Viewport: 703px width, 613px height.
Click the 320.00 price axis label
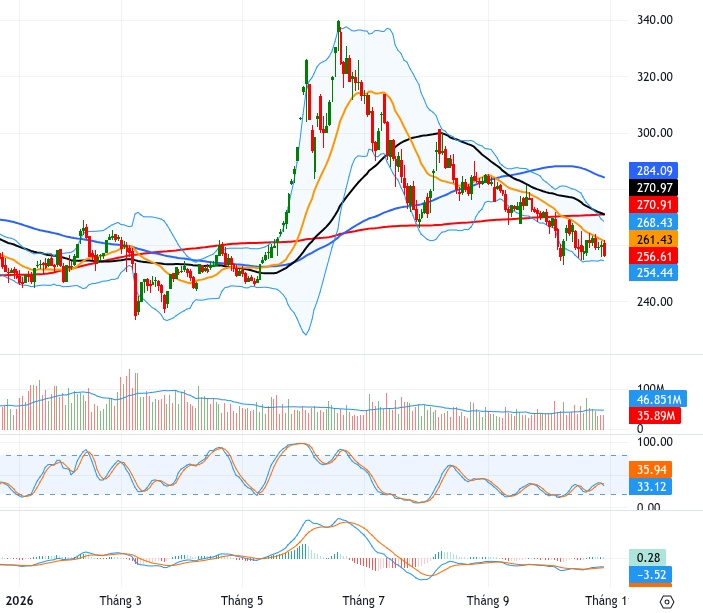(655, 77)
